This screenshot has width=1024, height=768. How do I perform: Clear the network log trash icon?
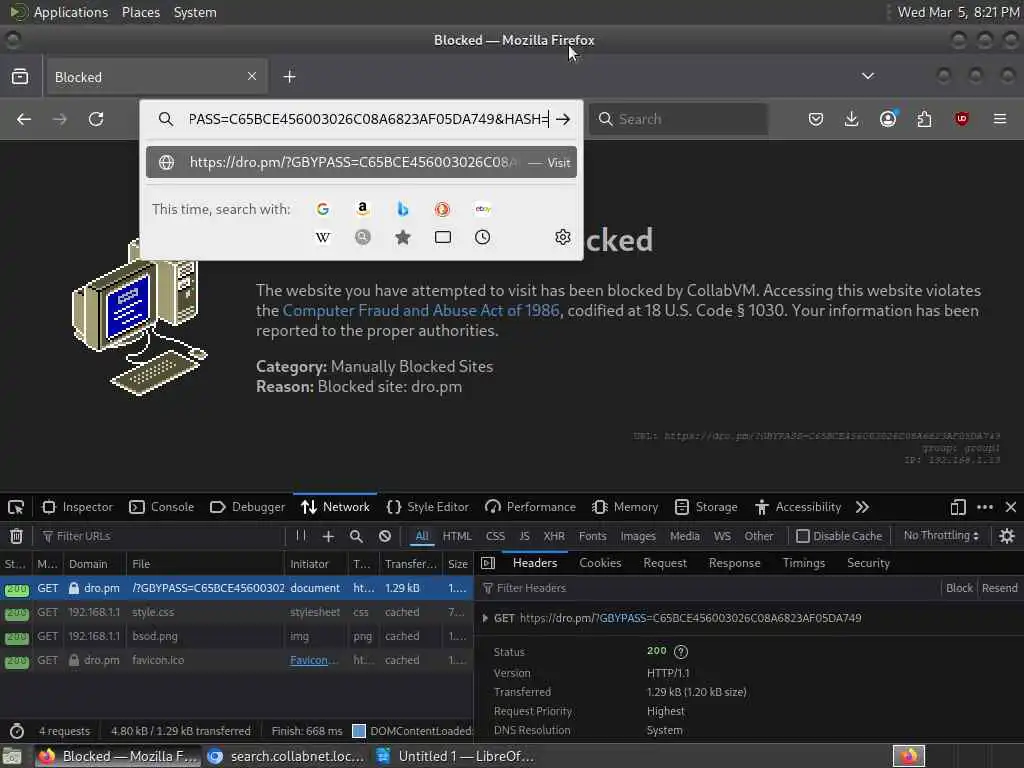coord(16,536)
